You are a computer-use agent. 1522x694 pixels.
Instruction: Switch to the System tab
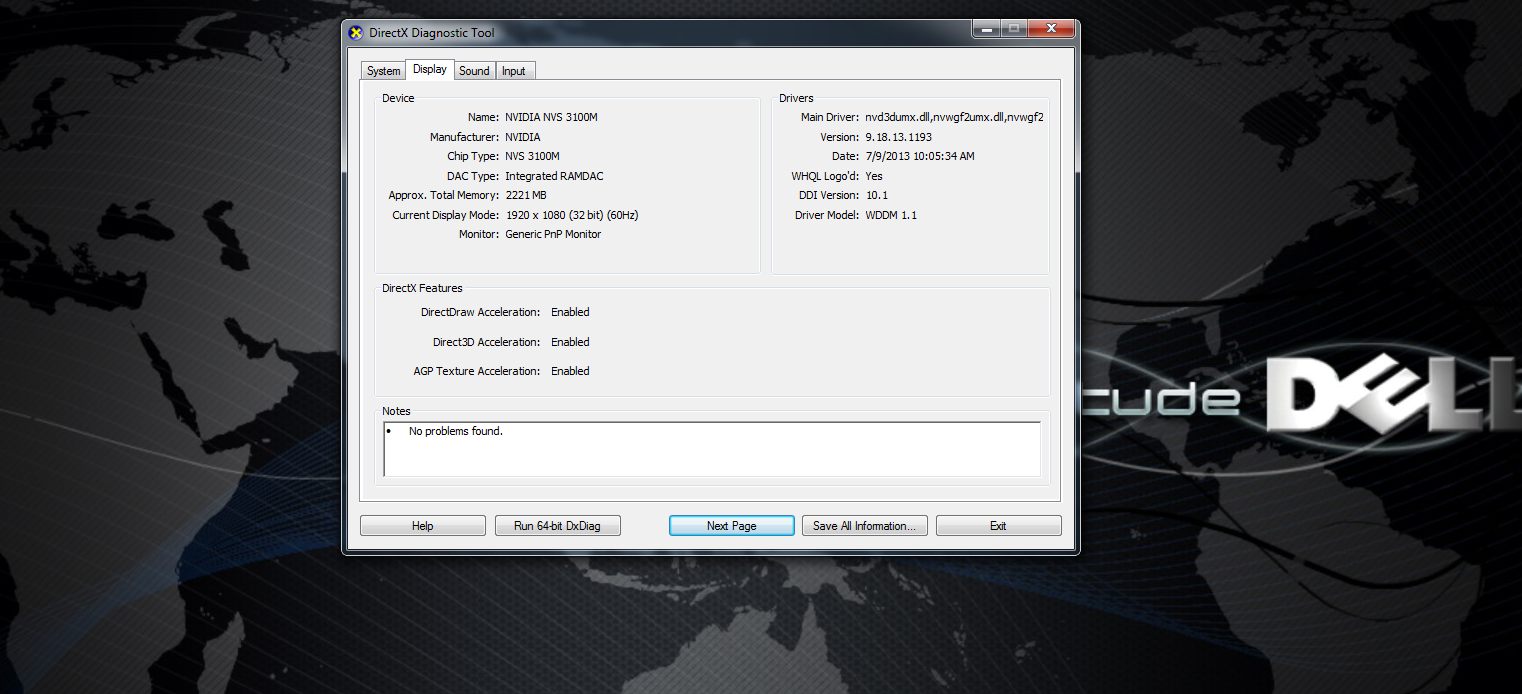(383, 71)
